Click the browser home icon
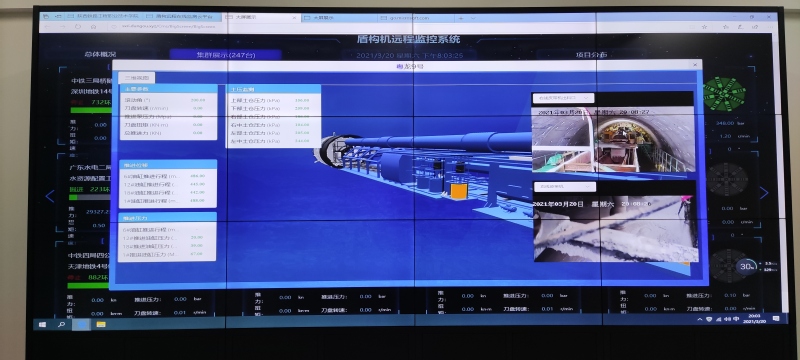Image resolution: width=800 pixels, height=360 pixels. [x=94, y=27]
